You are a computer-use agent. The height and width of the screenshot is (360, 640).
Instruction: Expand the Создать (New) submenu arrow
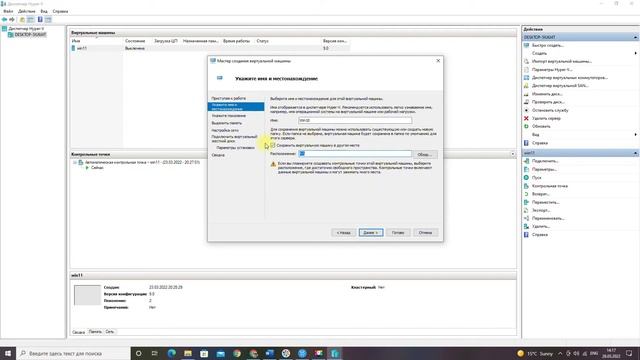tap(635, 53)
